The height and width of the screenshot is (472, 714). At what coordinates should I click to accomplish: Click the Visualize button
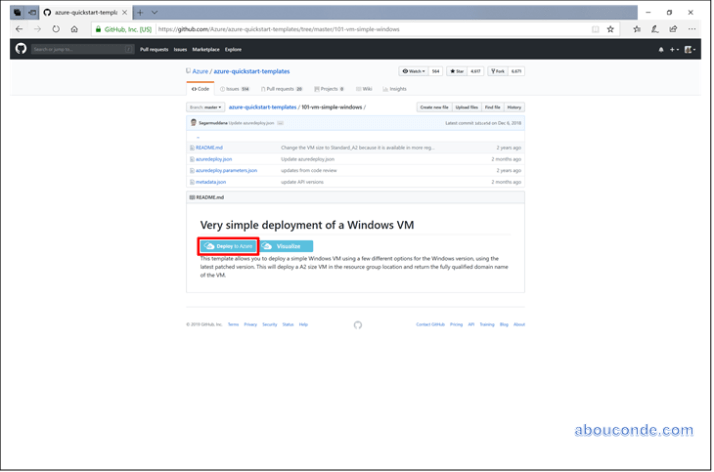click(287, 246)
